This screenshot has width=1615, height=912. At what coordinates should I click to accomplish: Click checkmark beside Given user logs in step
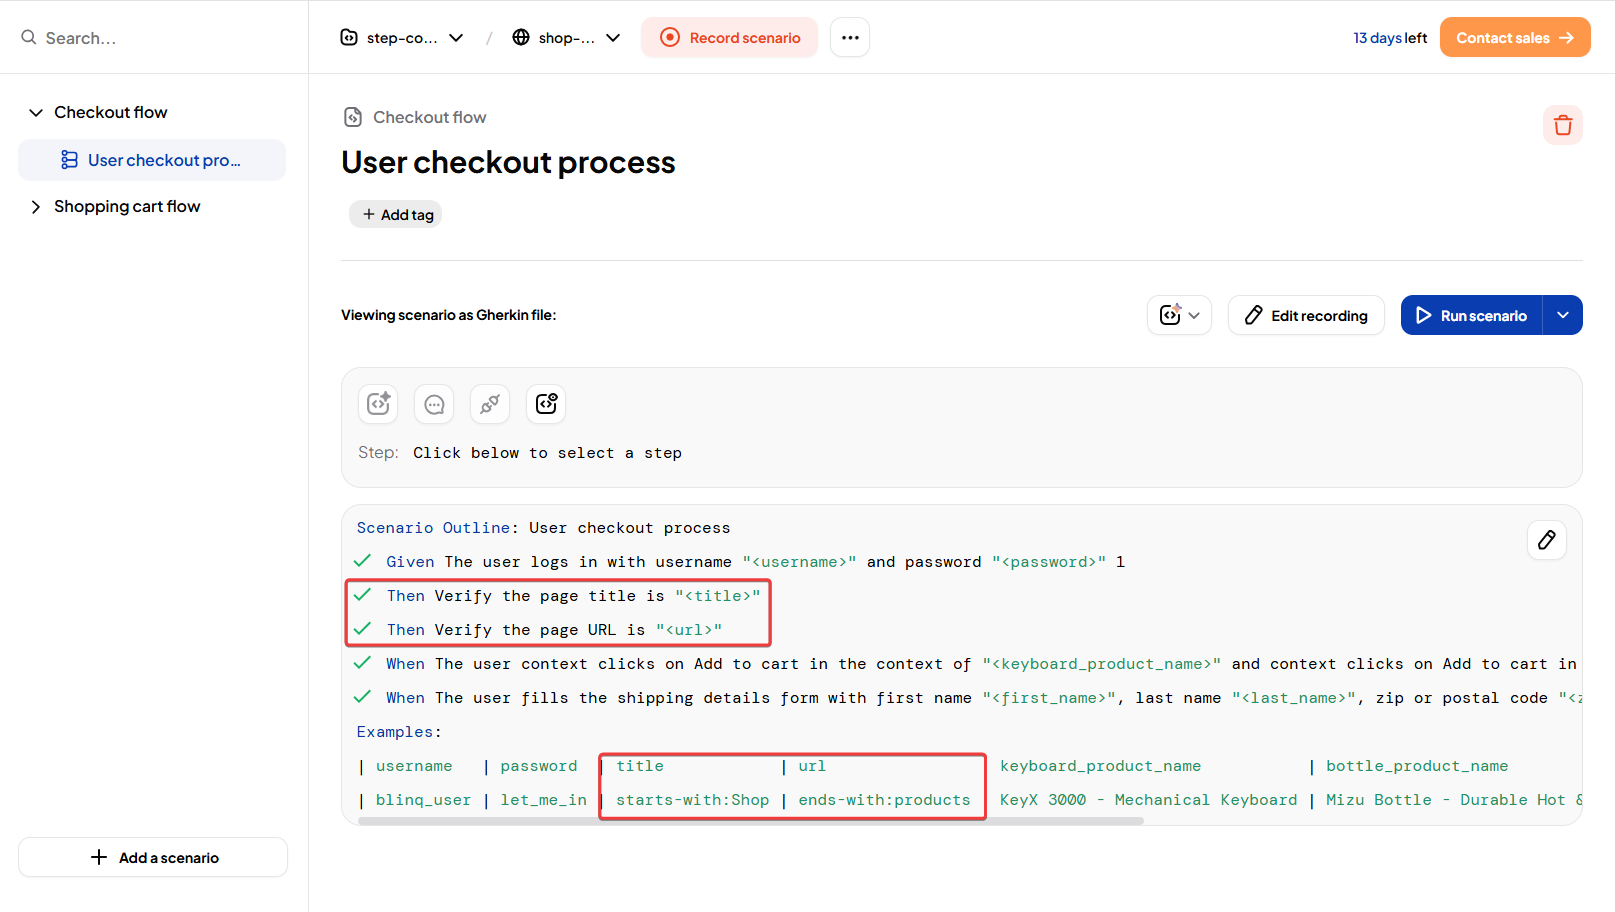[363, 561]
